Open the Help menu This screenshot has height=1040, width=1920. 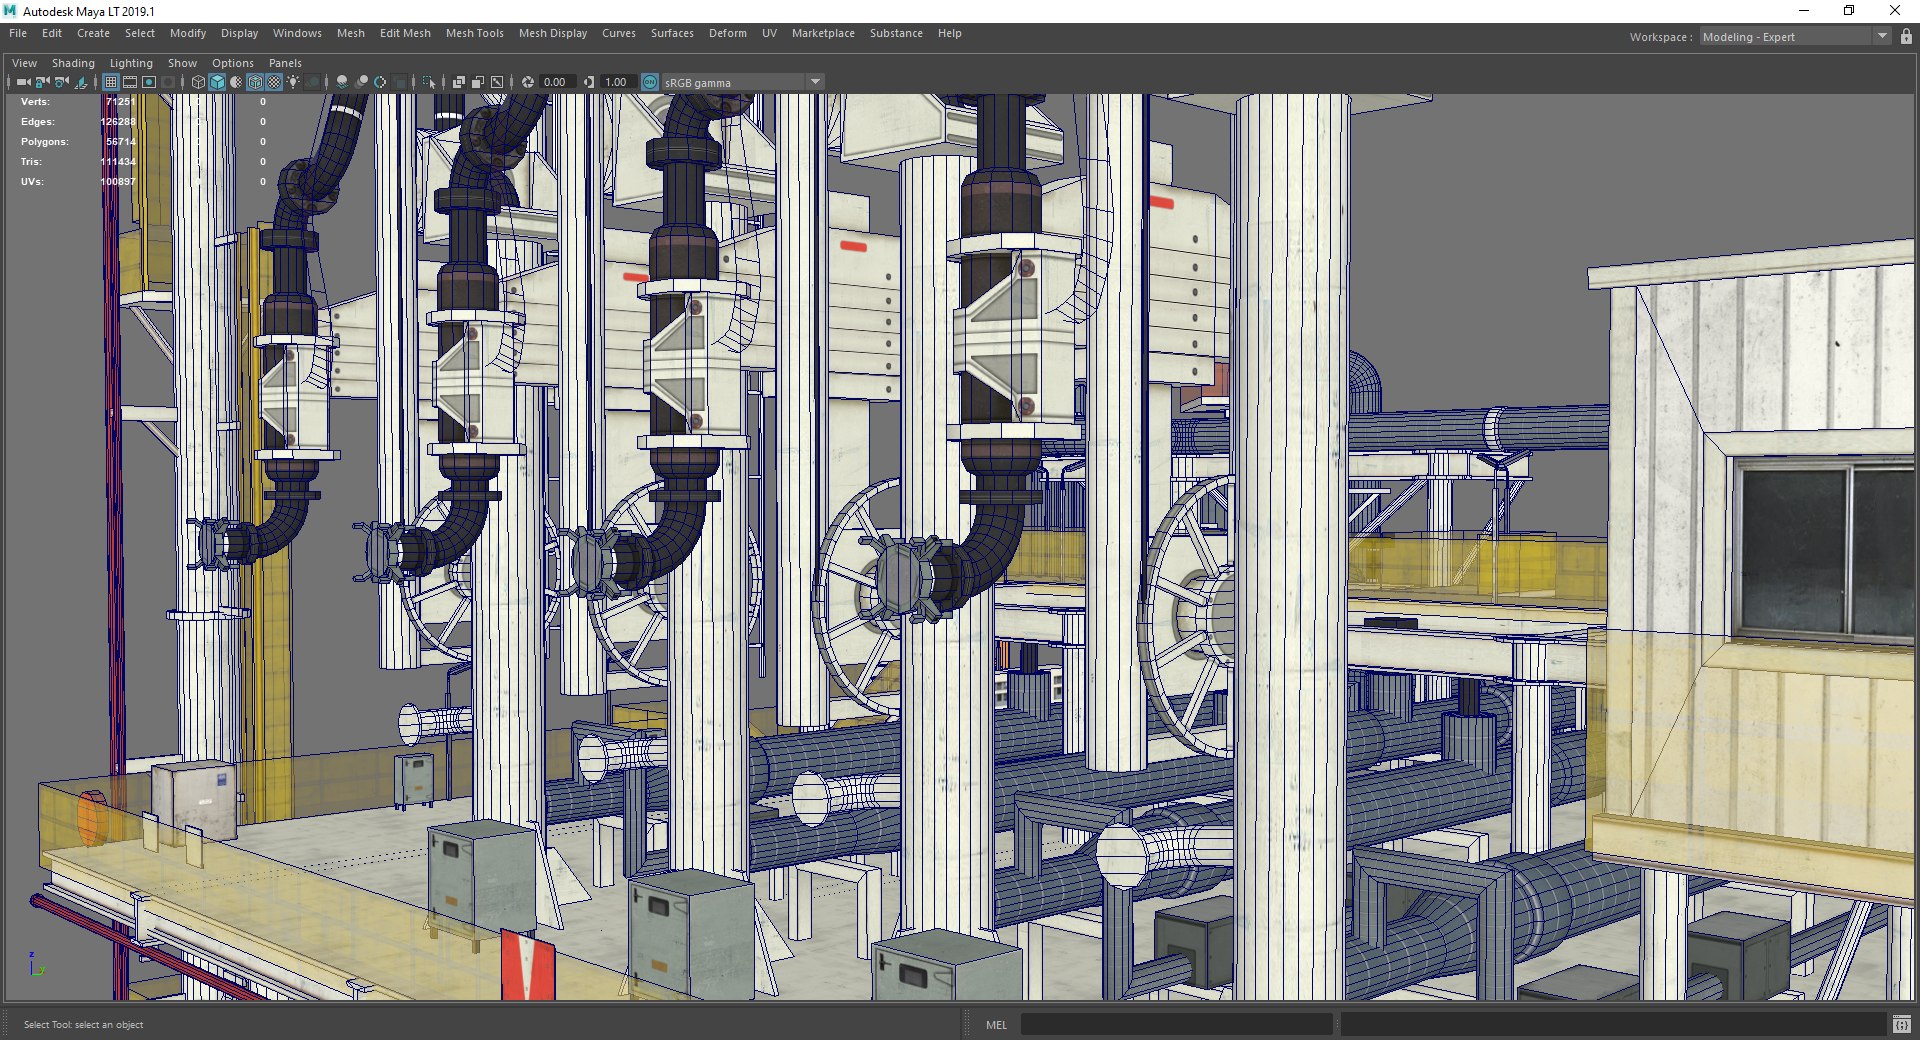(x=950, y=33)
